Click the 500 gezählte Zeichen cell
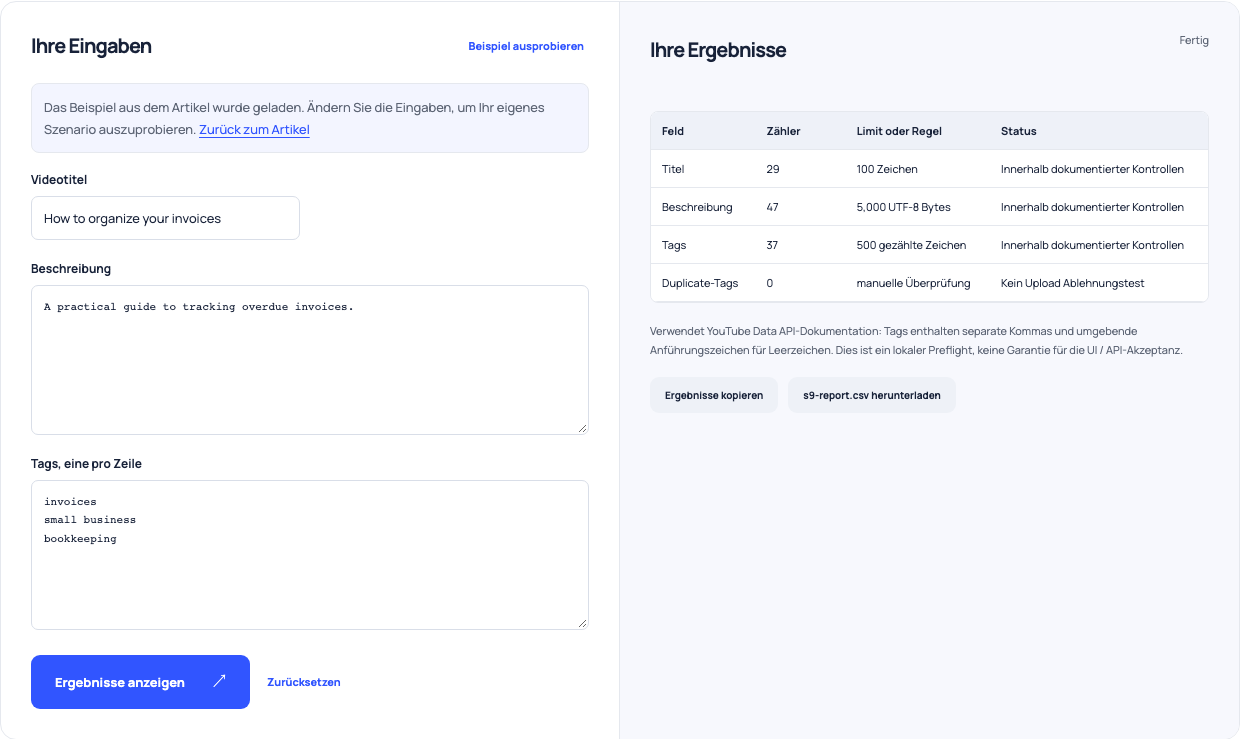Screen dimensions: 1240x740 (910, 245)
